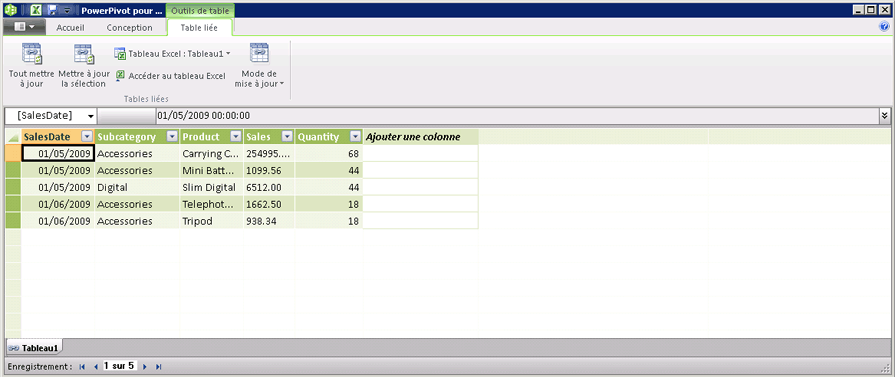
Task: Open the PowerPivot file menu button
Action: click(x=24, y=27)
